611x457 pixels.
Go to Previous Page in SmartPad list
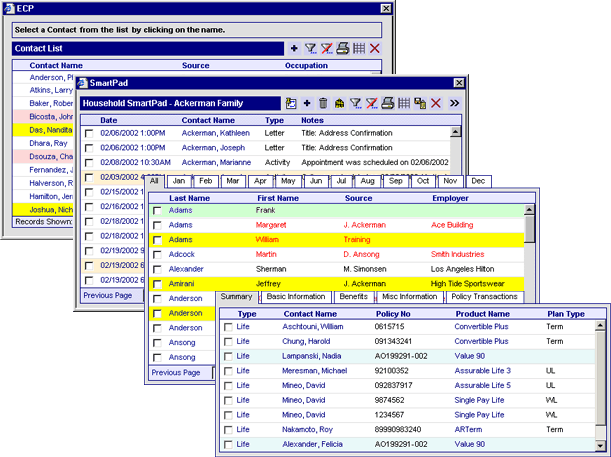(107, 295)
